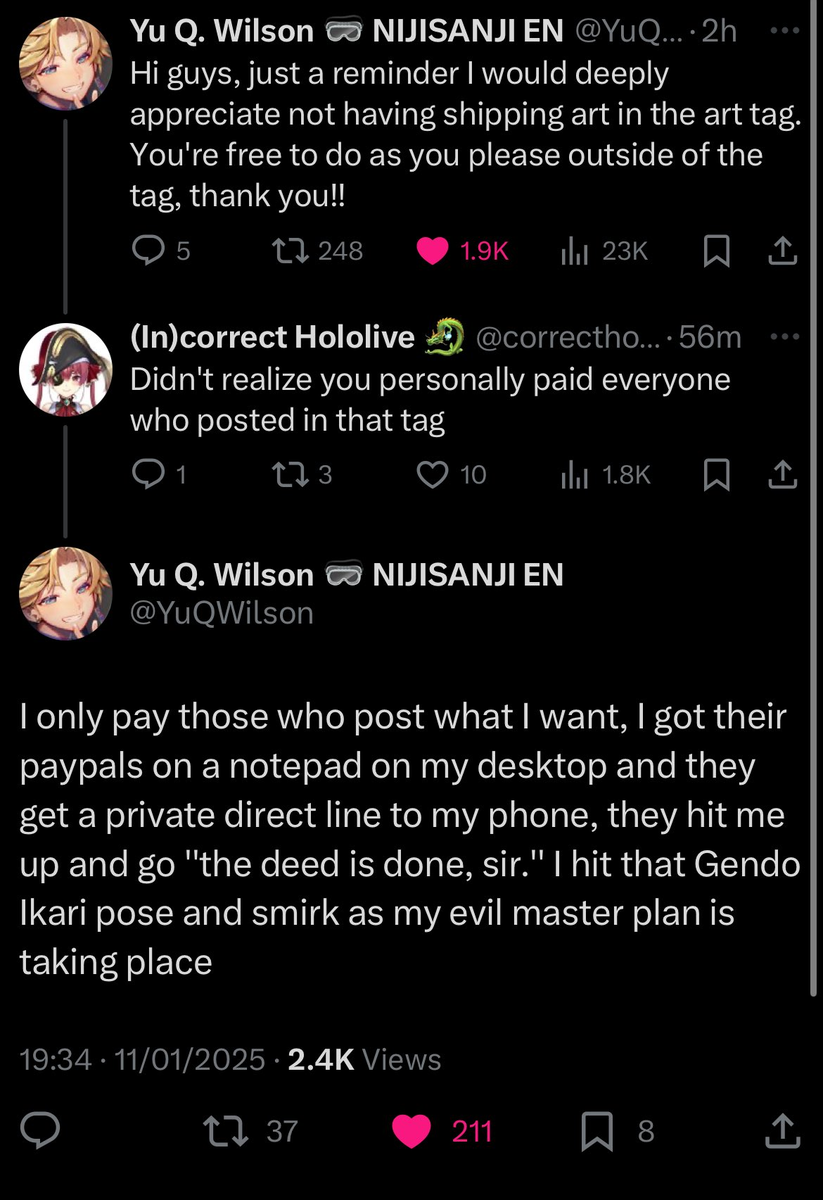Open the (In)correct Hololive display name
The image size is (823, 1200).
coord(272,338)
